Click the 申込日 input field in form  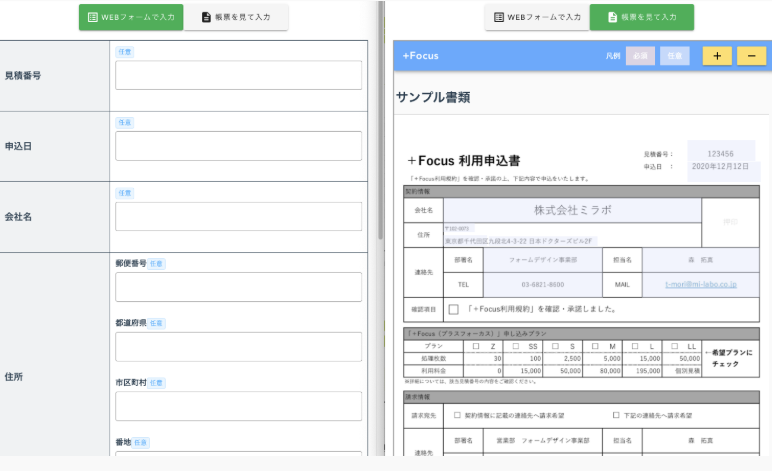(238, 146)
